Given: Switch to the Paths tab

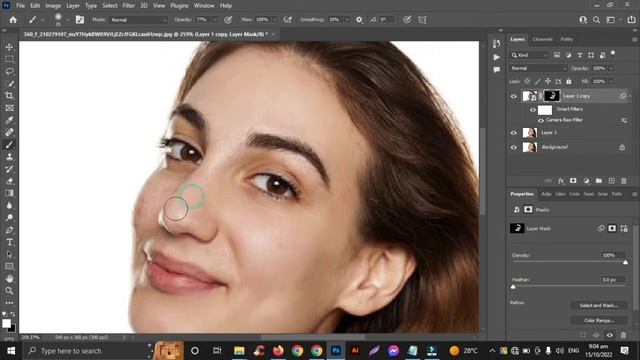Looking at the screenshot, I should (567, 39).
